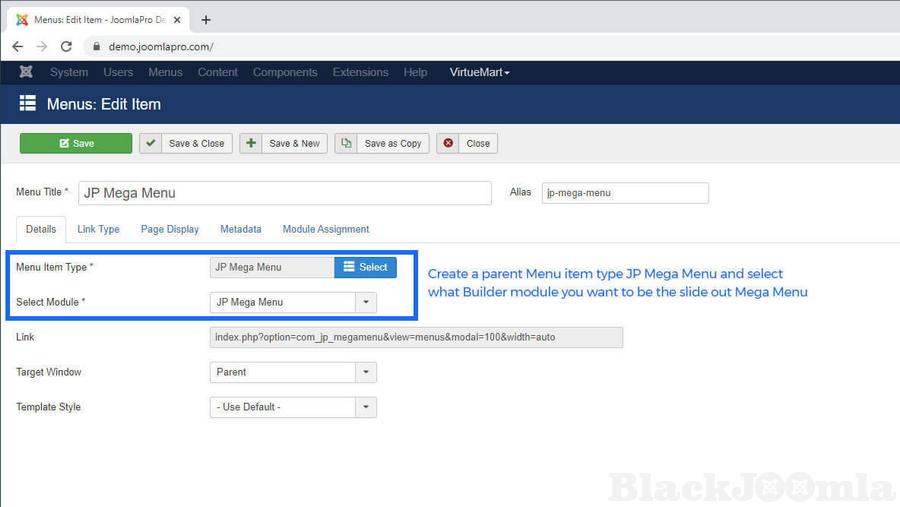
Task: Open the Extensions menu
Action: tap(360, 72)
